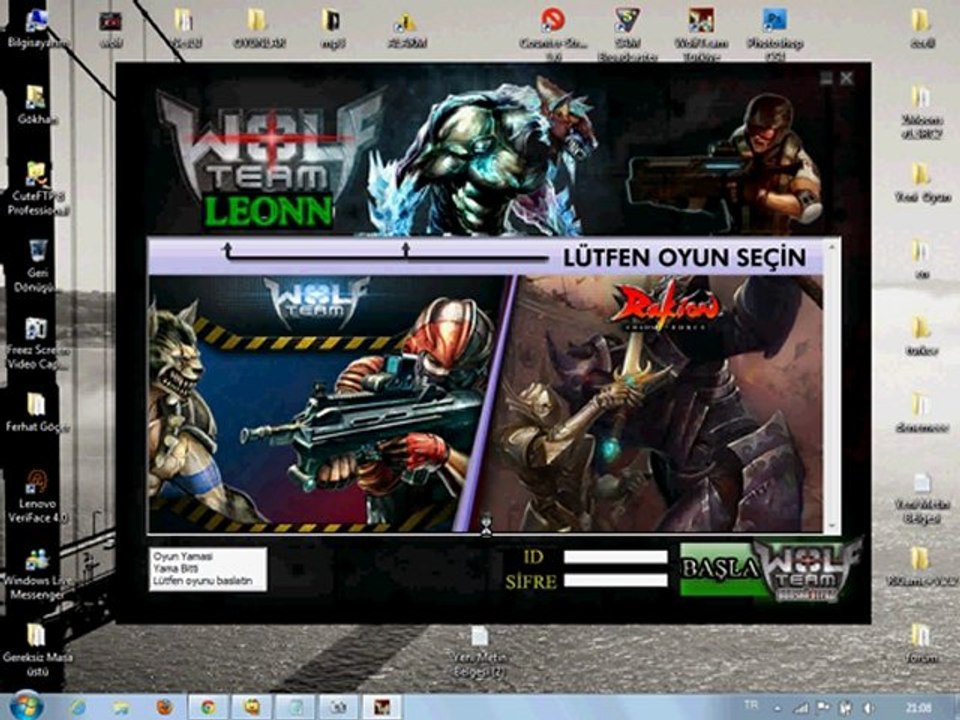The width and height of the screenshot is (960, 720).
Task: Click the 'Oyun Yaması' status line
Action: pos(182,557)
